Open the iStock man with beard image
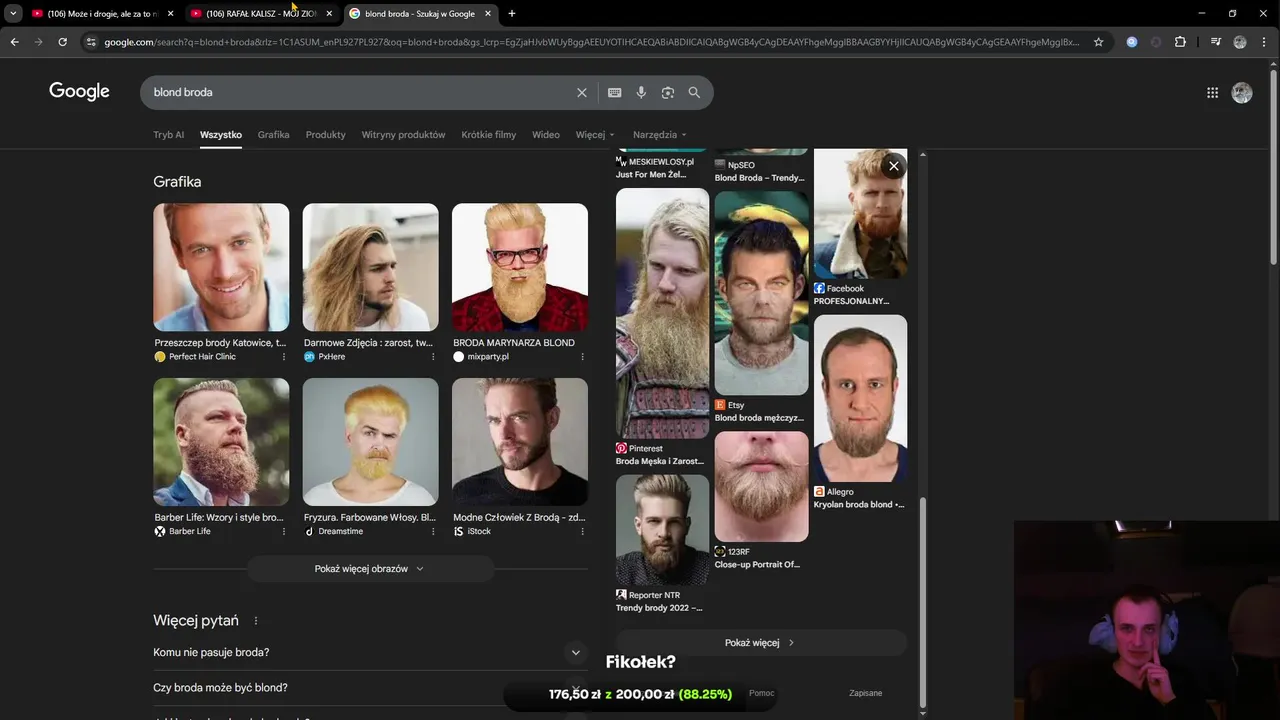Image resolution: width=1280 pixels, height=720 pixels. click(520, 442)
